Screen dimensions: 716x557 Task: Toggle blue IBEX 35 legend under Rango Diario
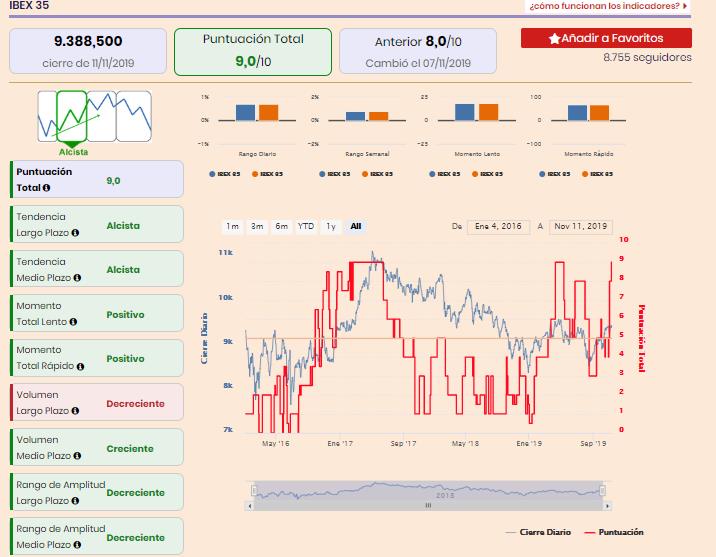(225, 174)
